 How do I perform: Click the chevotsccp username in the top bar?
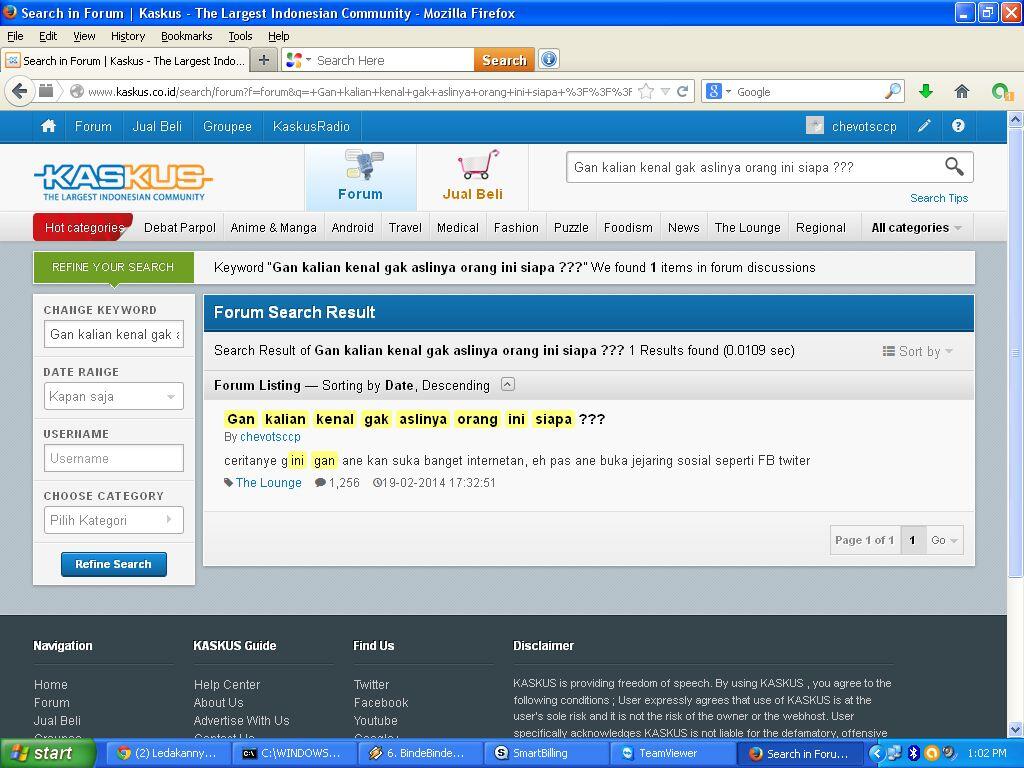tap(864, 127)
